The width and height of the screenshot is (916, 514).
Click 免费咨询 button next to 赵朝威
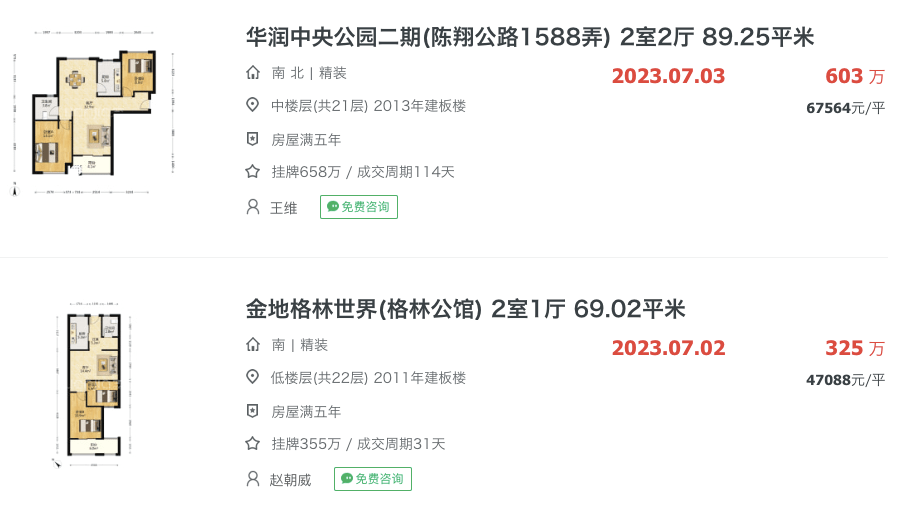tap(372, 479)
